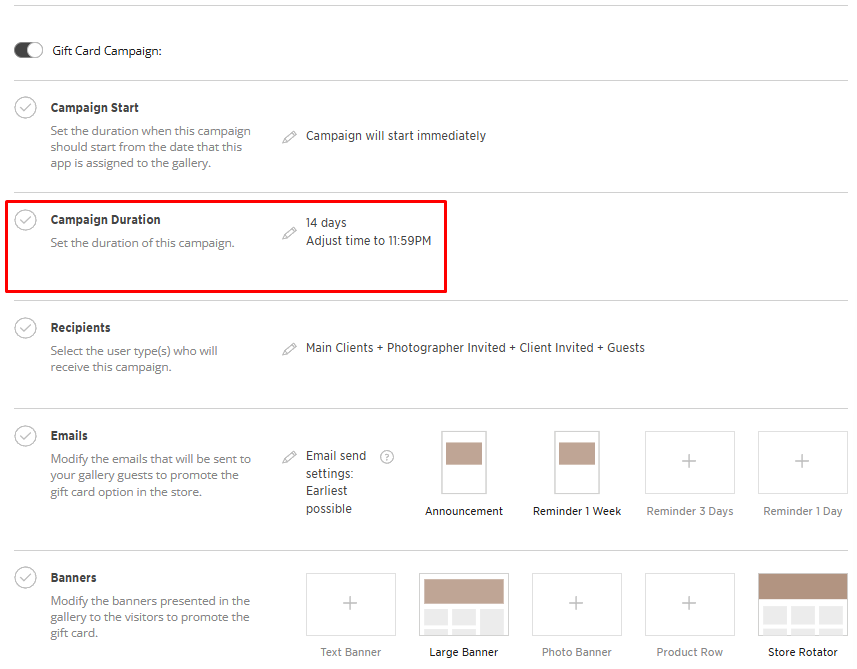Viewport: 857px width, 669px height.
Task: Open the Reminder 1 Week email template
Action: [577, 463]
